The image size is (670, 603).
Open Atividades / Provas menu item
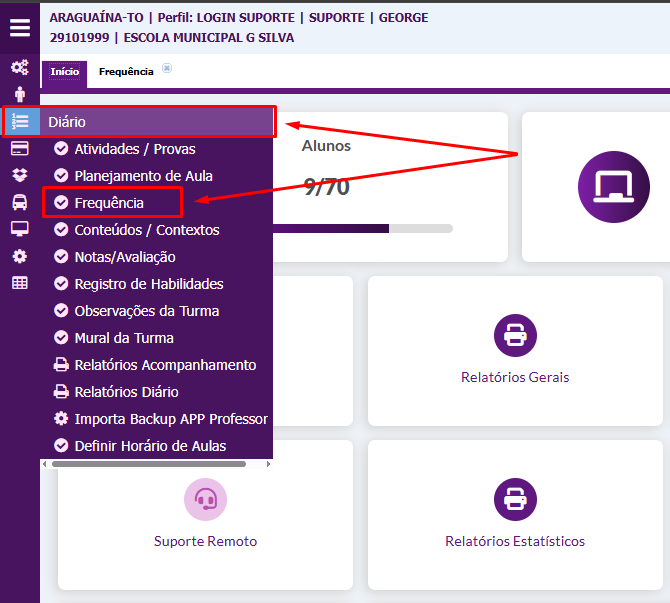point(135,149)
